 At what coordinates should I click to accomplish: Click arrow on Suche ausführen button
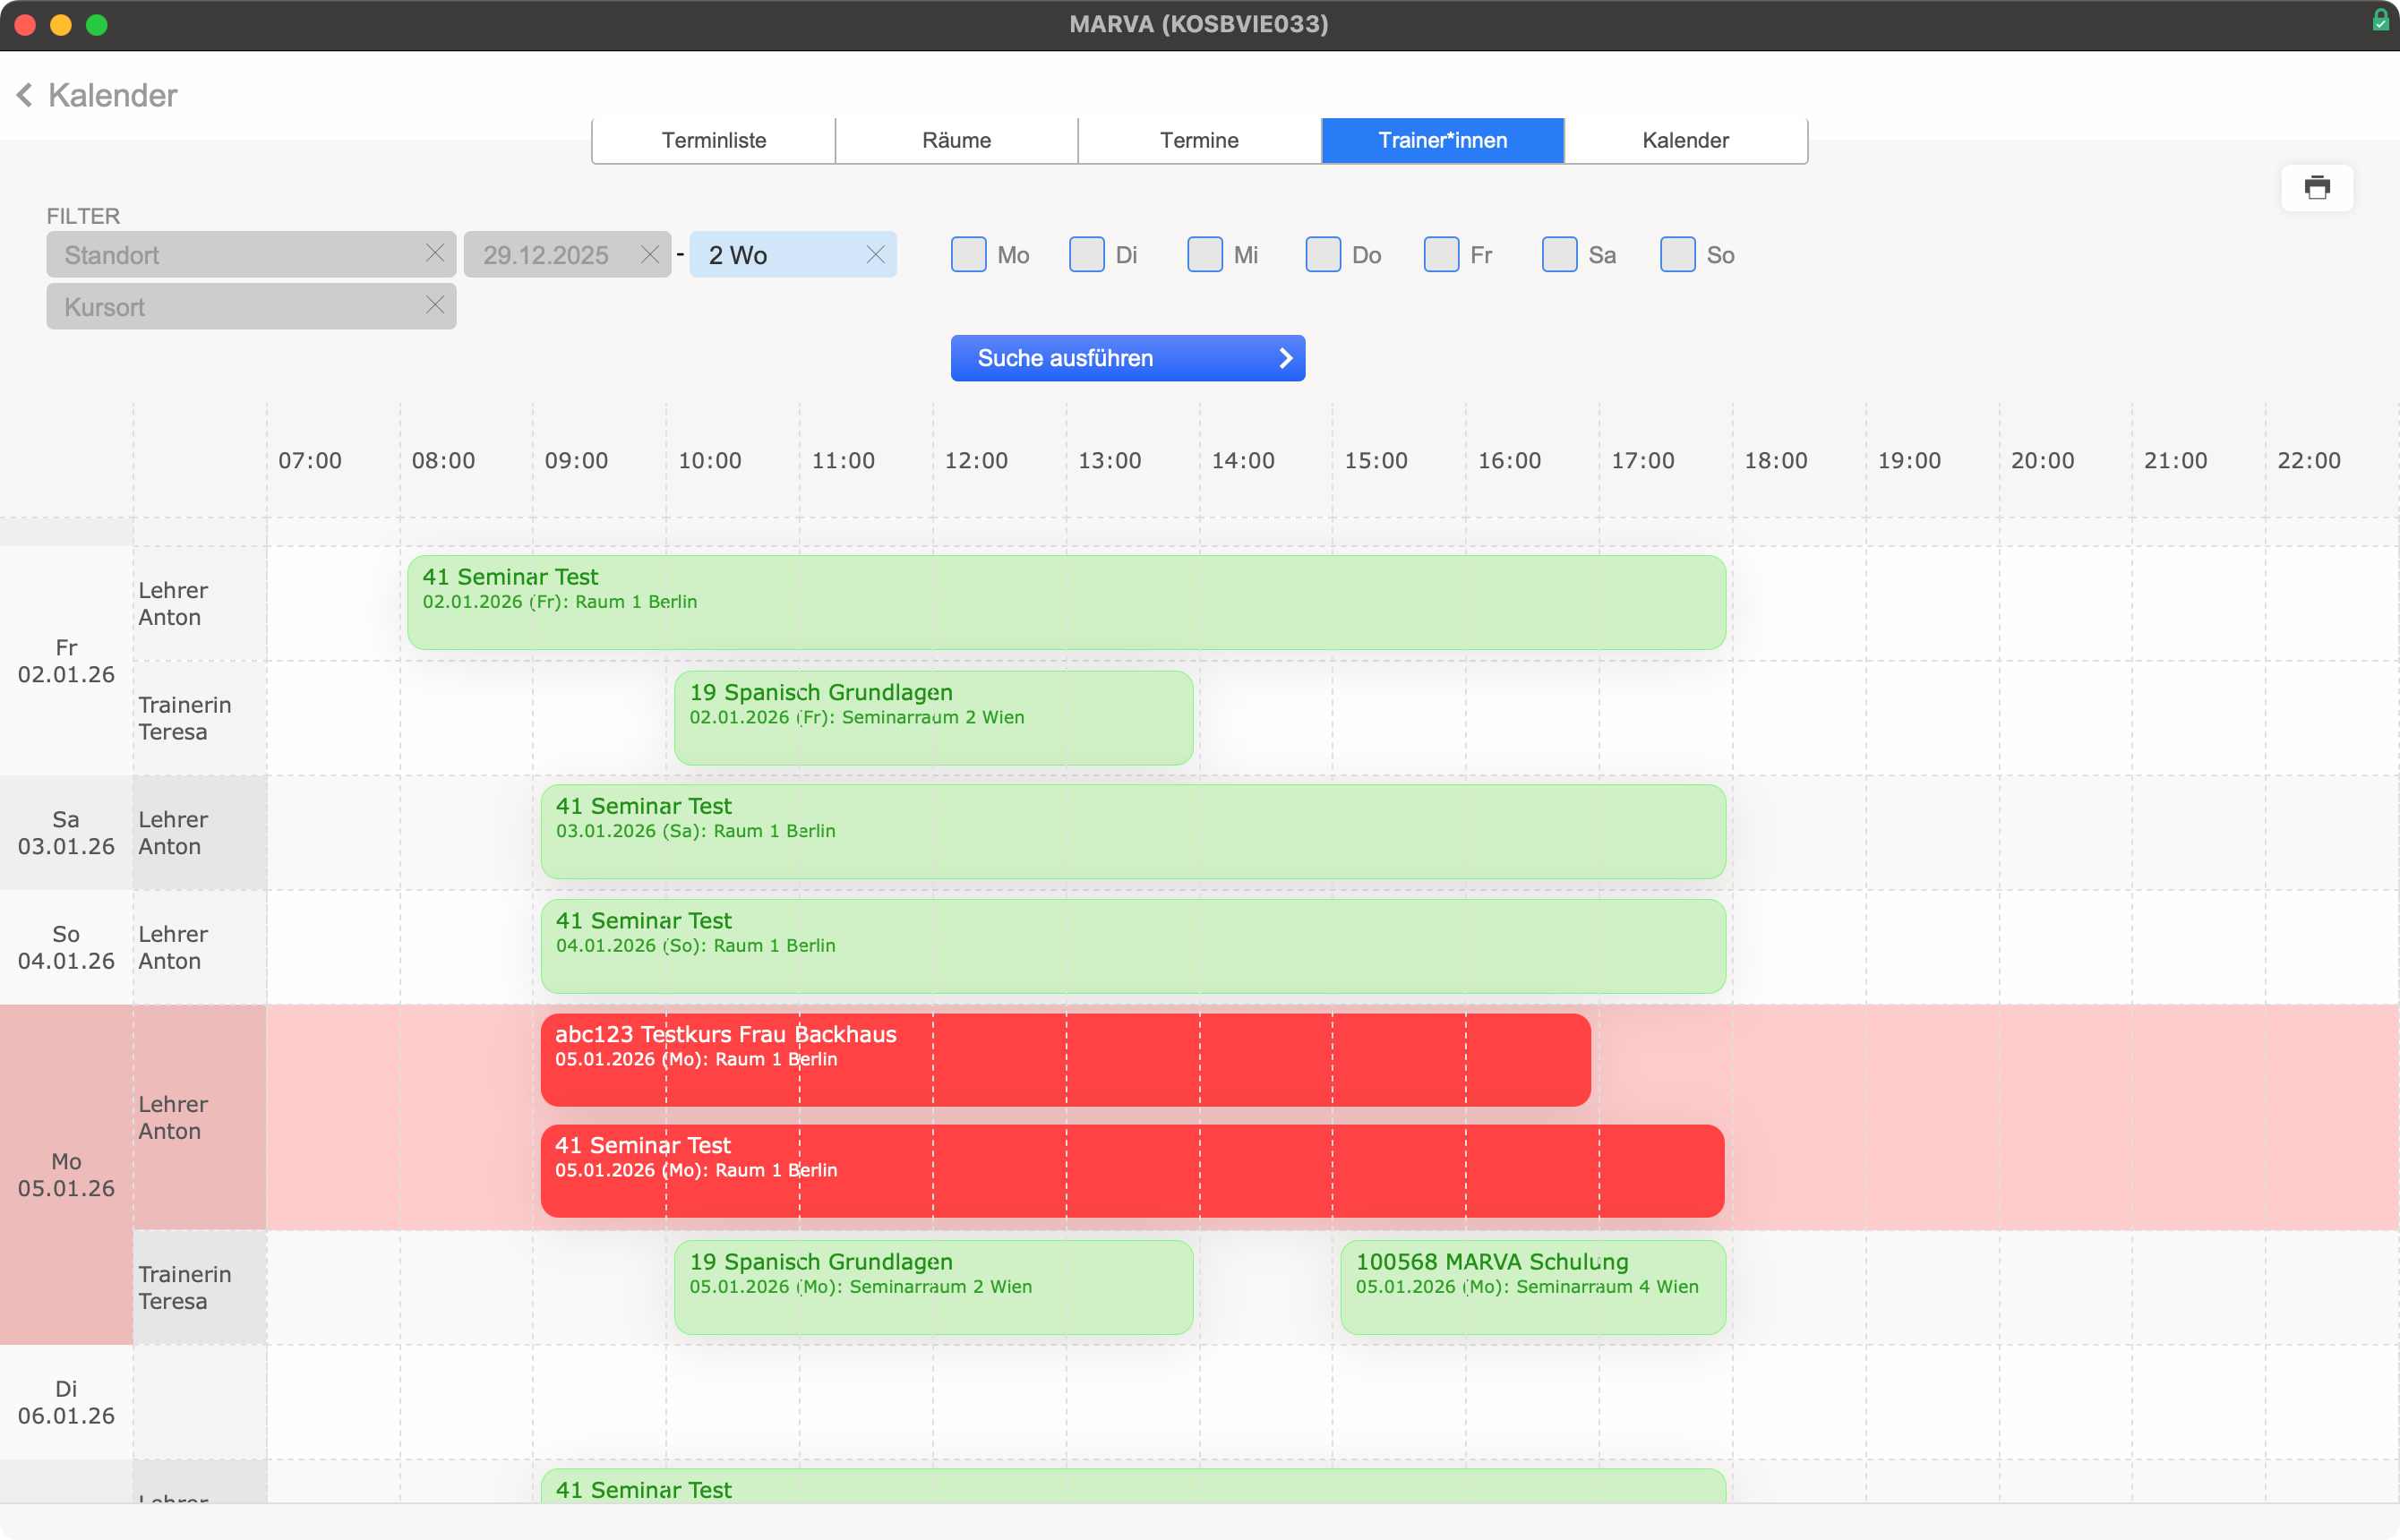click(1285, 358)
